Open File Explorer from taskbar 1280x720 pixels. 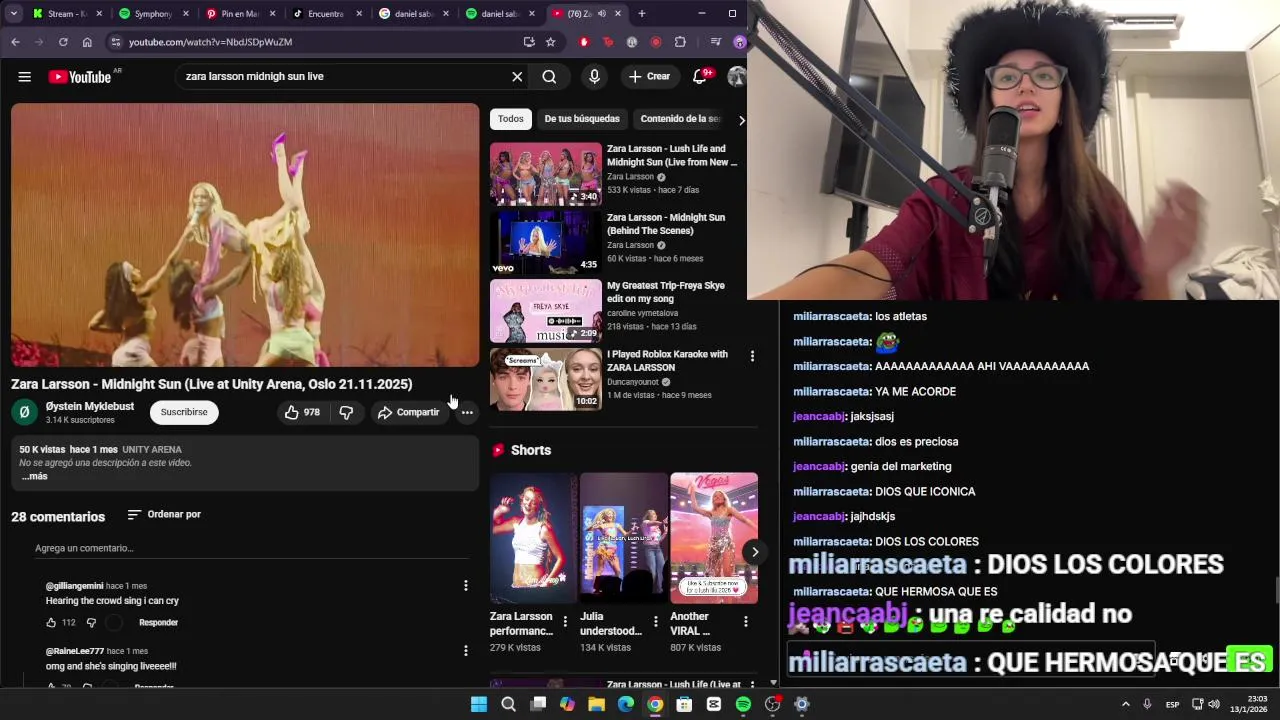point(596,704)
